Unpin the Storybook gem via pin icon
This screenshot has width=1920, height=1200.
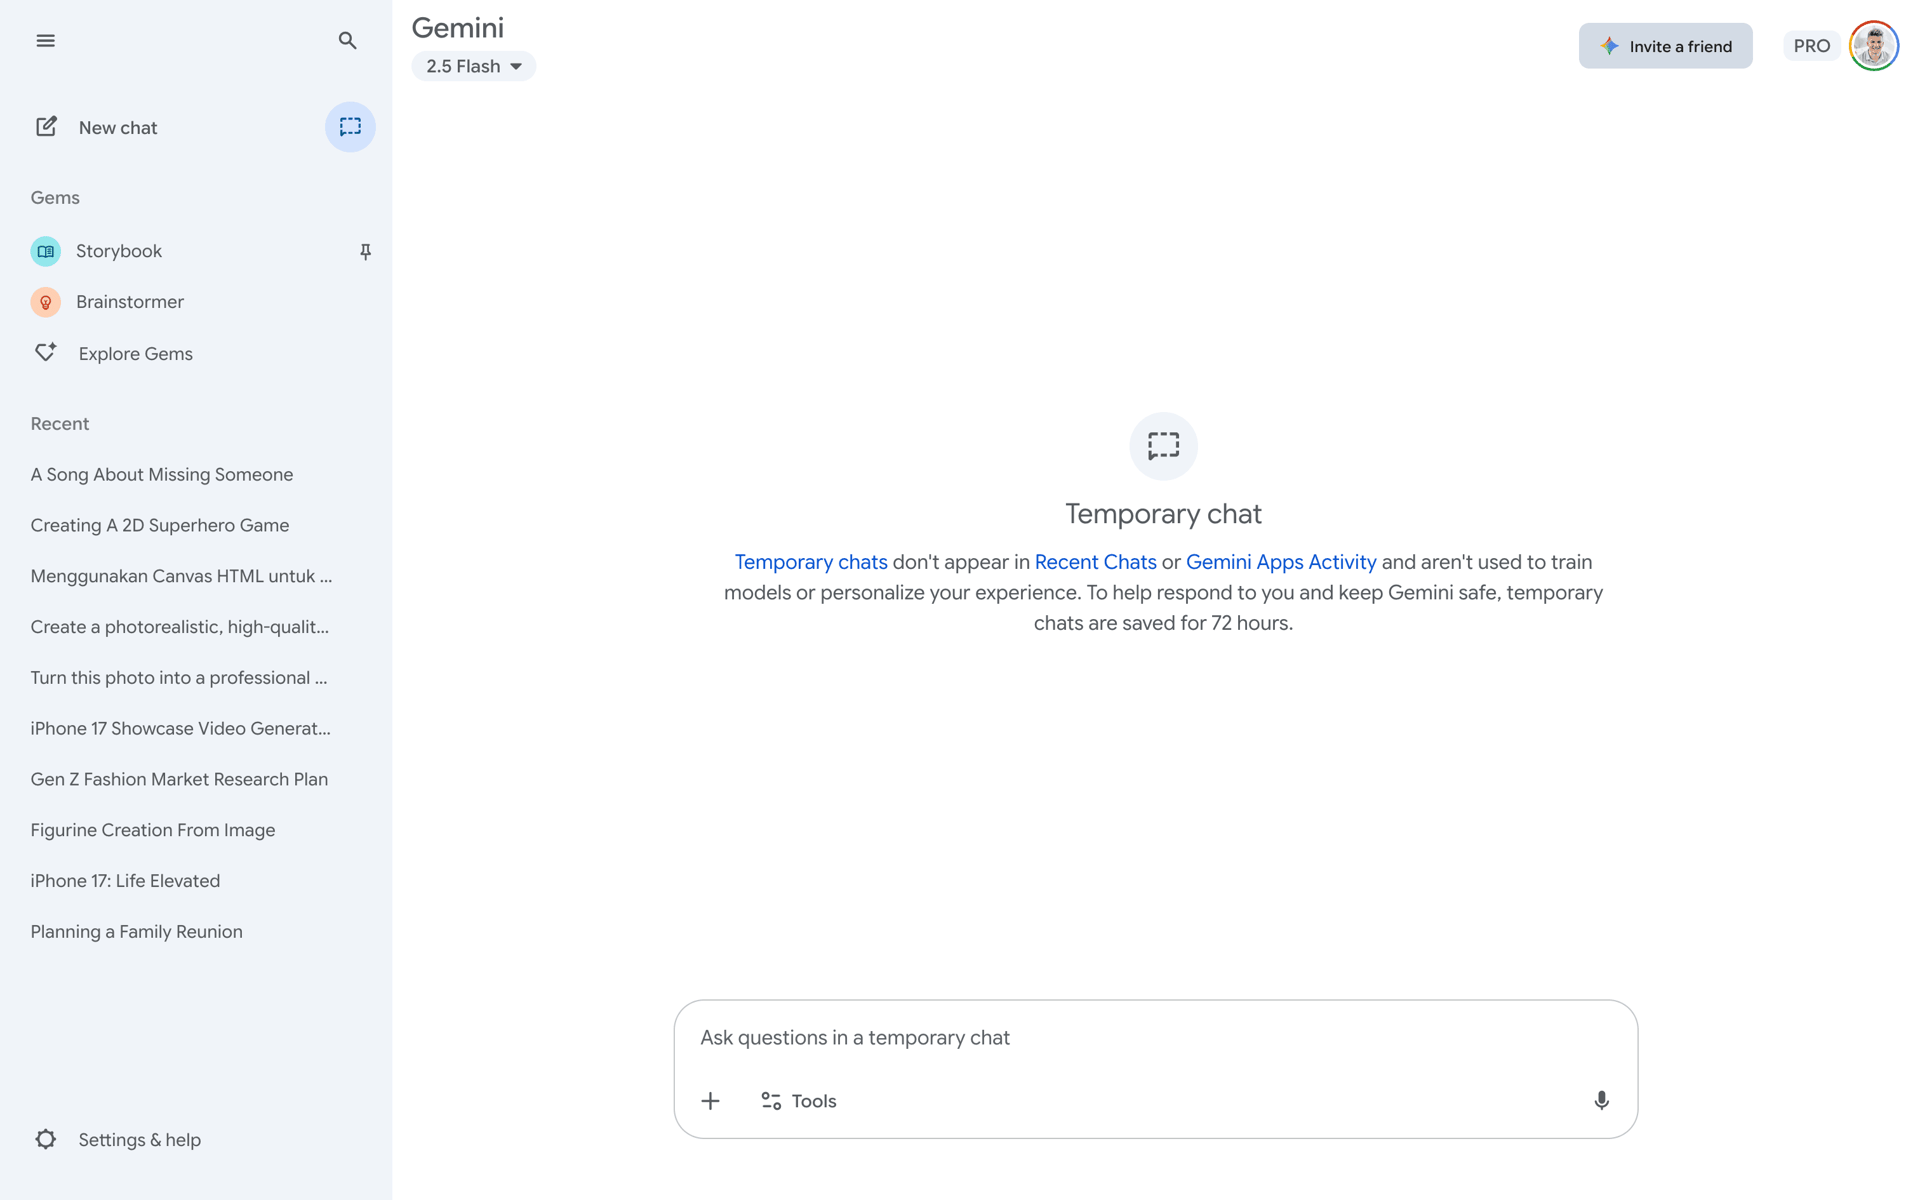(366, 252)
